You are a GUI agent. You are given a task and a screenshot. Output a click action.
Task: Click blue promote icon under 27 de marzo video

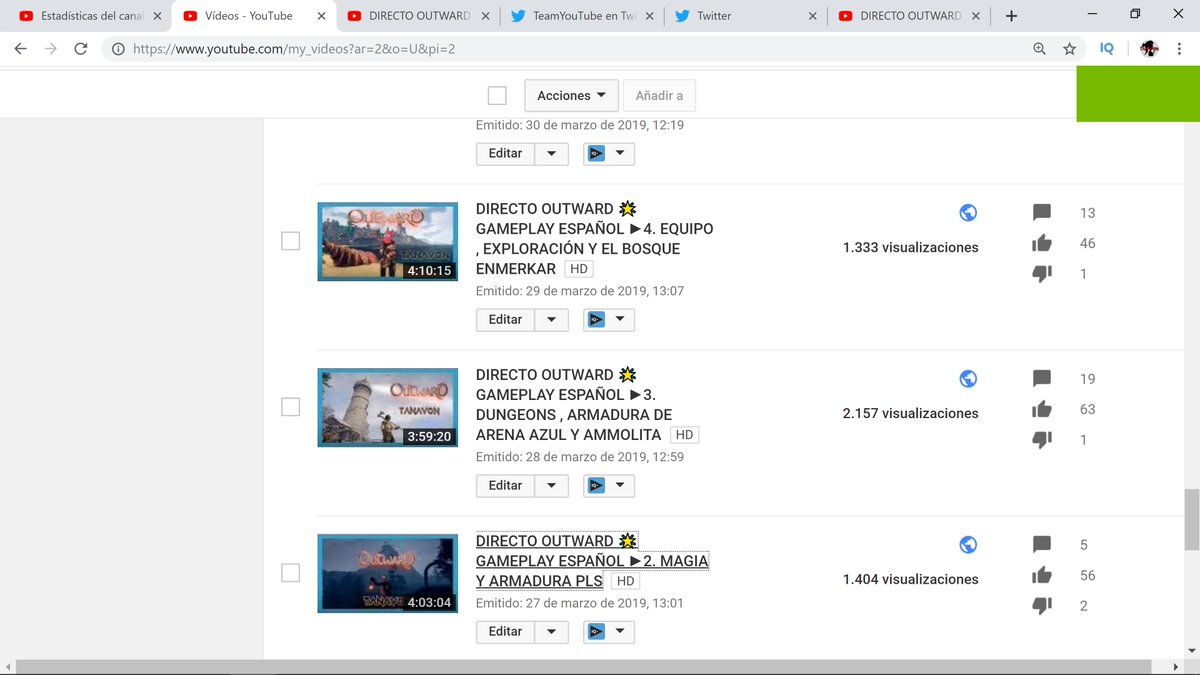(597, 632)
